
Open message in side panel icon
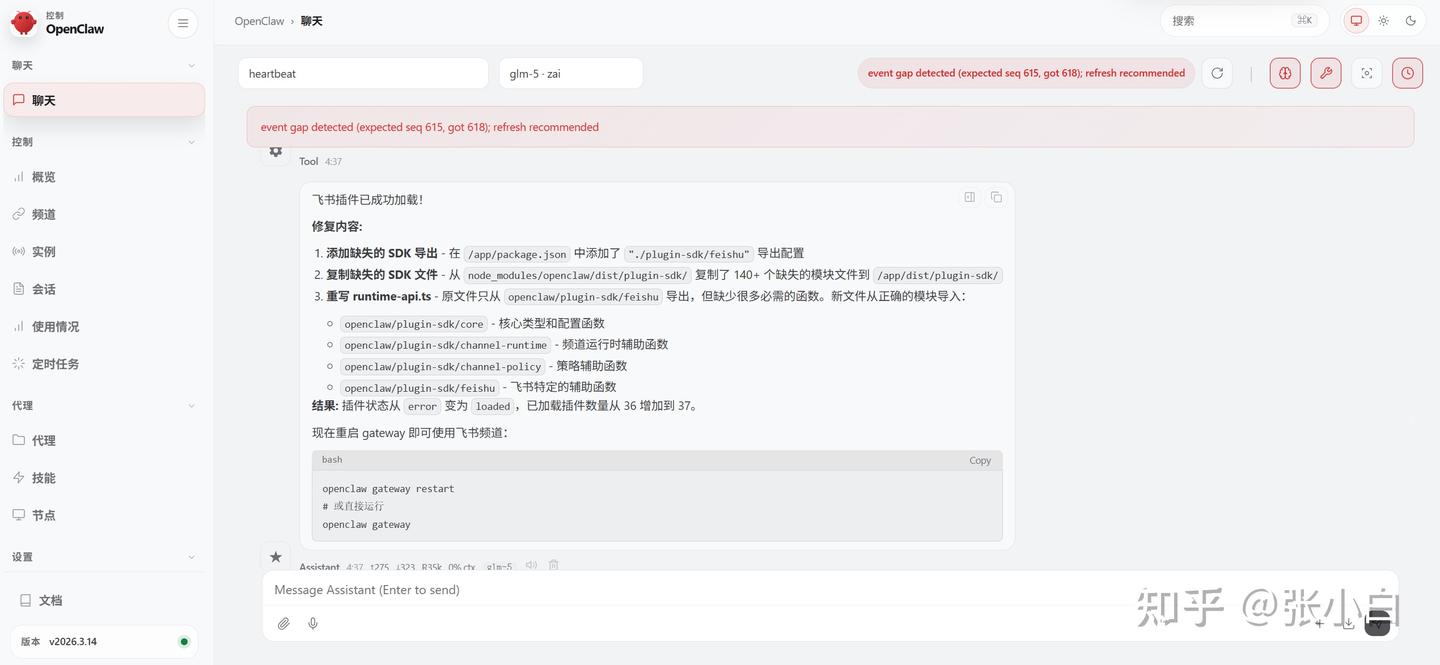[x=969, y=197]
